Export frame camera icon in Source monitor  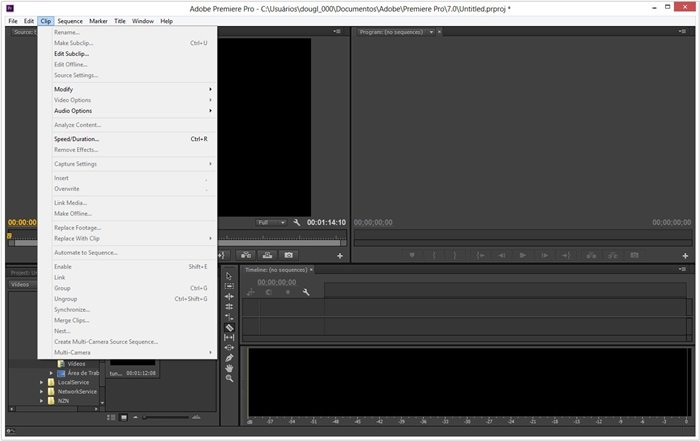(288, 255)
